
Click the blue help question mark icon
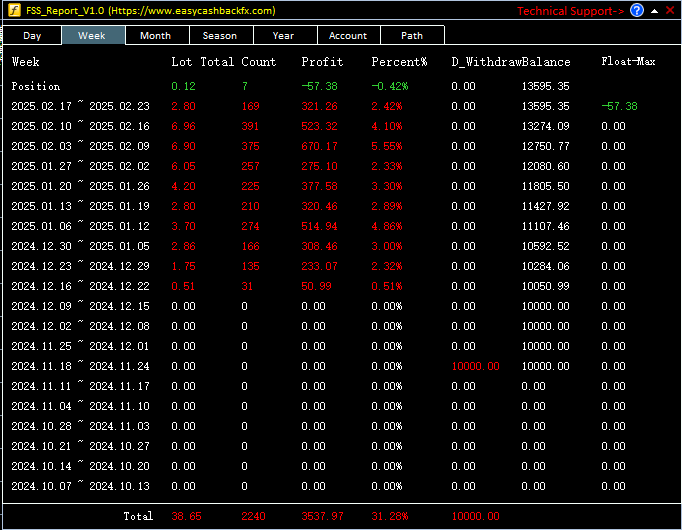[x=637, y=10]
